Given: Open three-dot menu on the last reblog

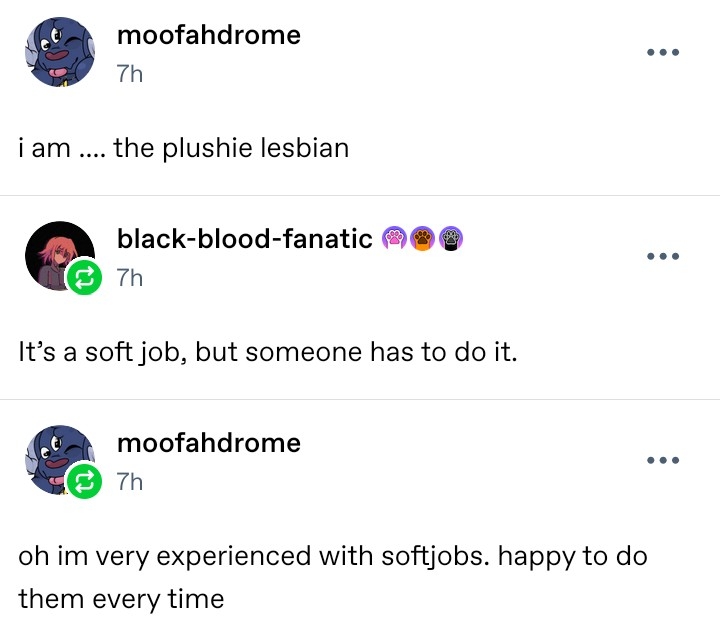Looking at the screenshot, I should pos(663,460).
